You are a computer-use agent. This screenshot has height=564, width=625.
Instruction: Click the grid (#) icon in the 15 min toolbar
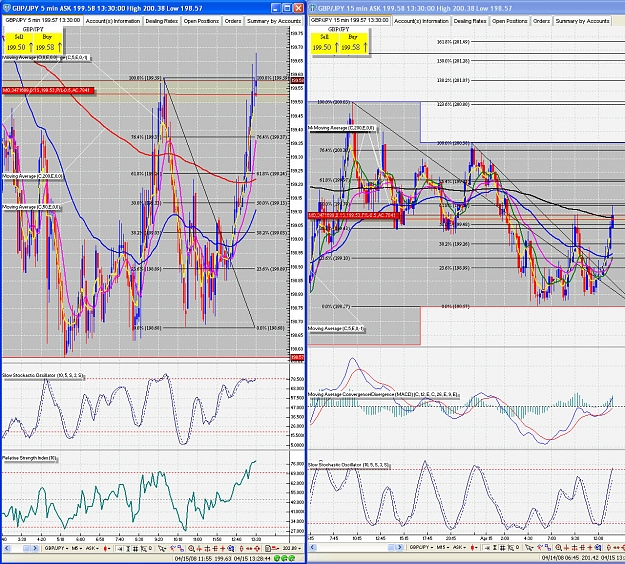pos(503,547)
